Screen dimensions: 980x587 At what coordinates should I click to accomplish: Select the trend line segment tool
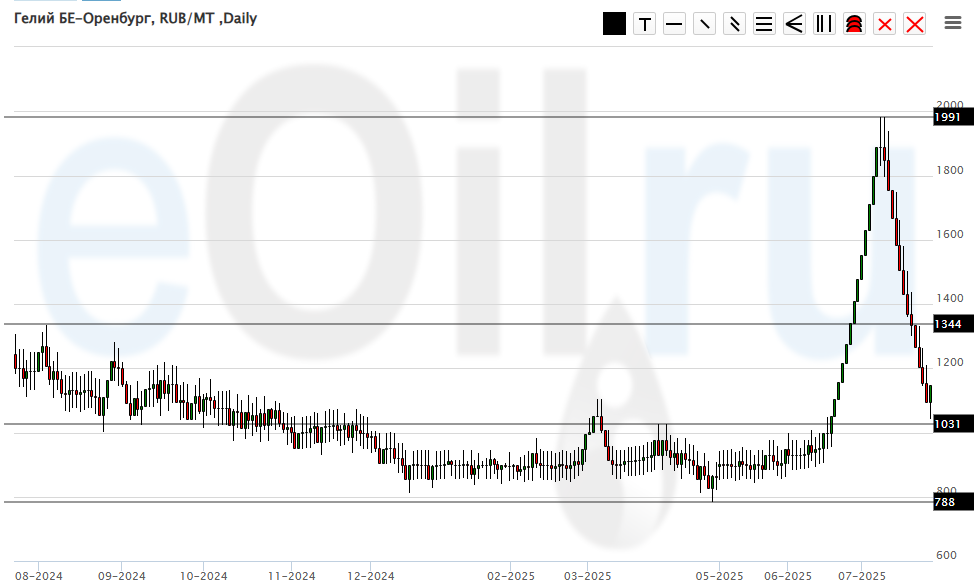pyautogui.click(x=704, y=24)
